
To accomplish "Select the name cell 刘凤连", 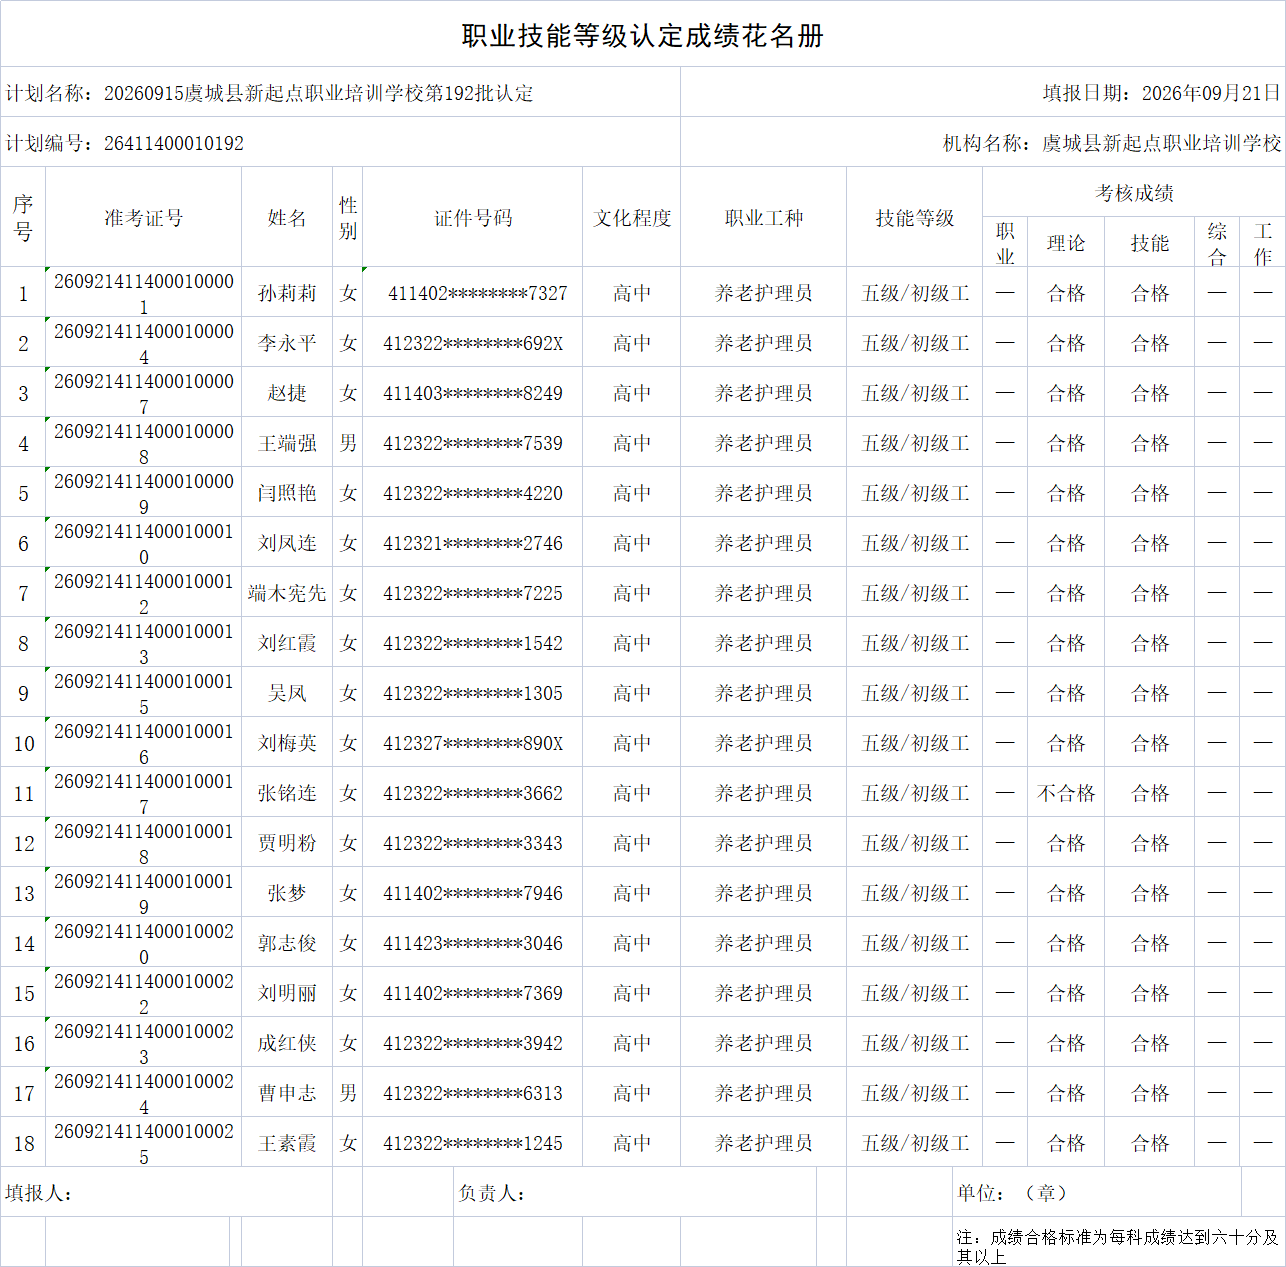I will point(287,543).
